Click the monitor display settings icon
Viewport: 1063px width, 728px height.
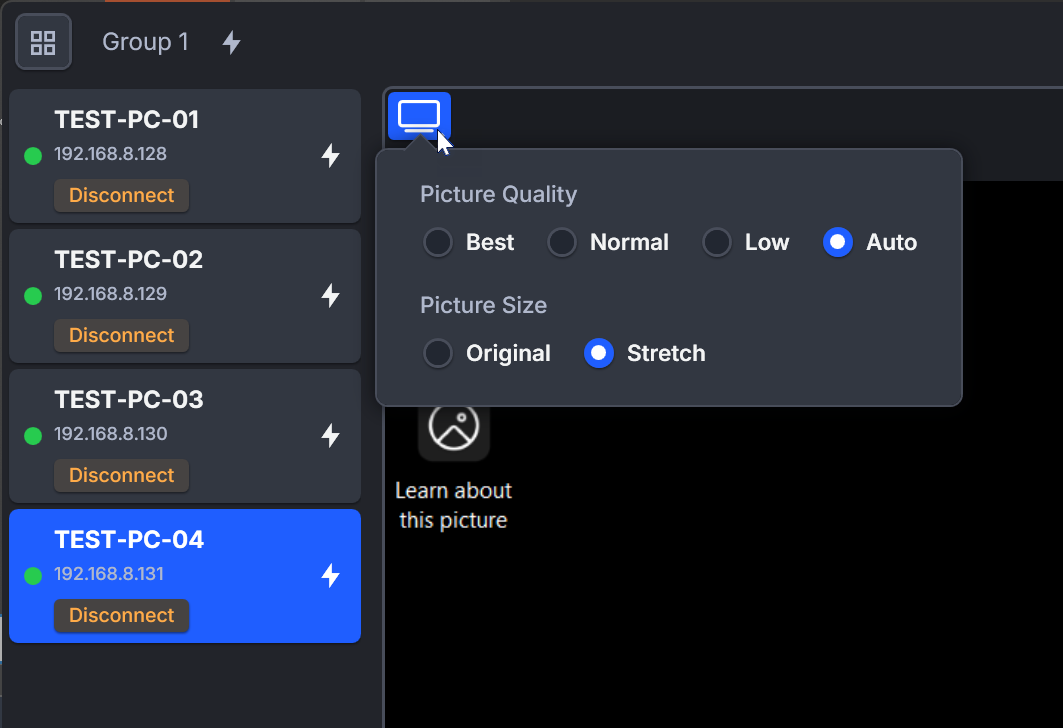(x=419, y=116)
